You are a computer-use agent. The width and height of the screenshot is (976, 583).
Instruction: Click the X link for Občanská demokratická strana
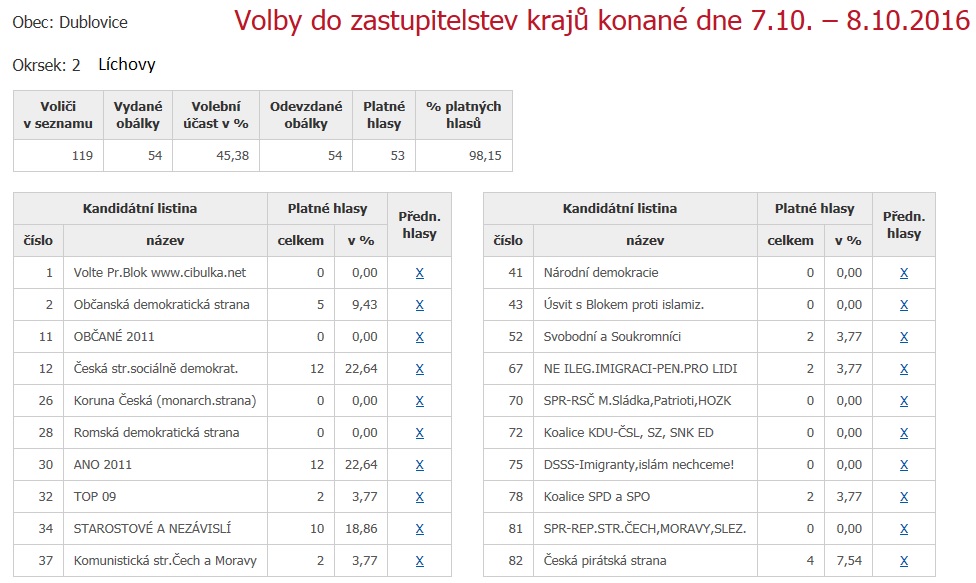419,305
